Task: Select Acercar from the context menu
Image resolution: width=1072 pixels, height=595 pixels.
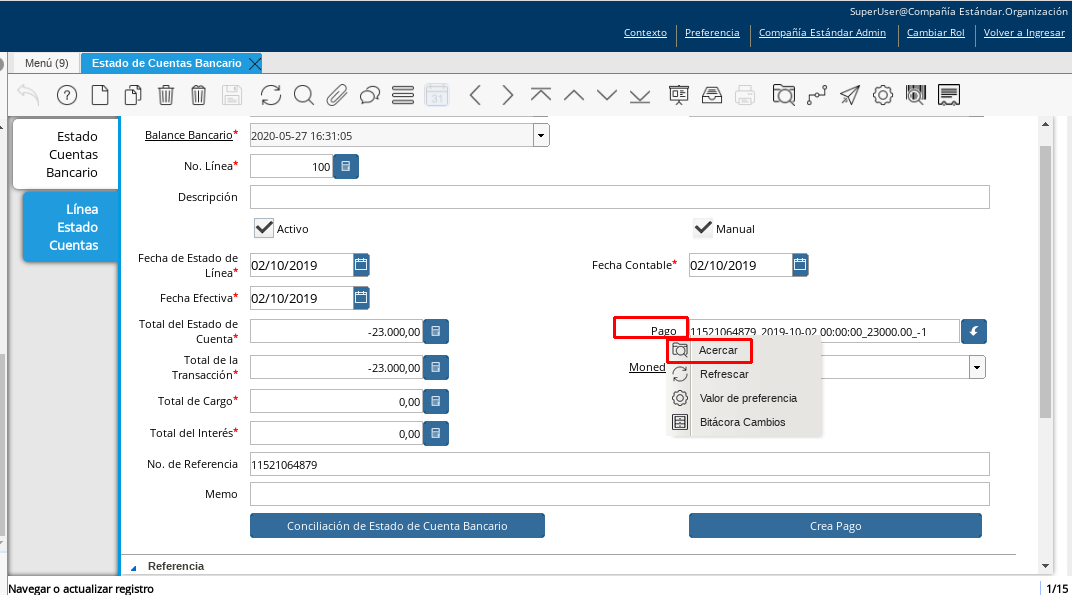Action: tap(718, 350)
